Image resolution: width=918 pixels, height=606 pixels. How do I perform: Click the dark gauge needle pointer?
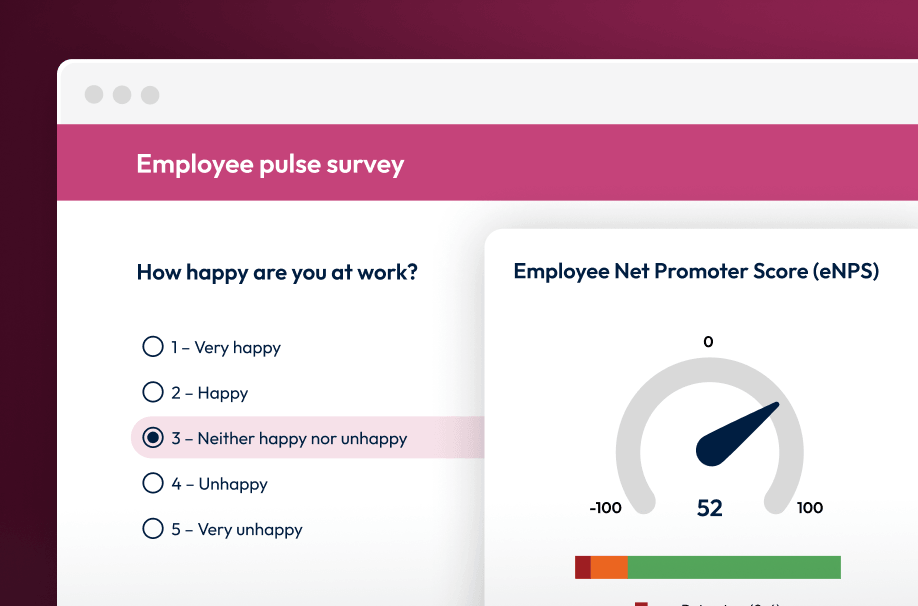point(735,436)
